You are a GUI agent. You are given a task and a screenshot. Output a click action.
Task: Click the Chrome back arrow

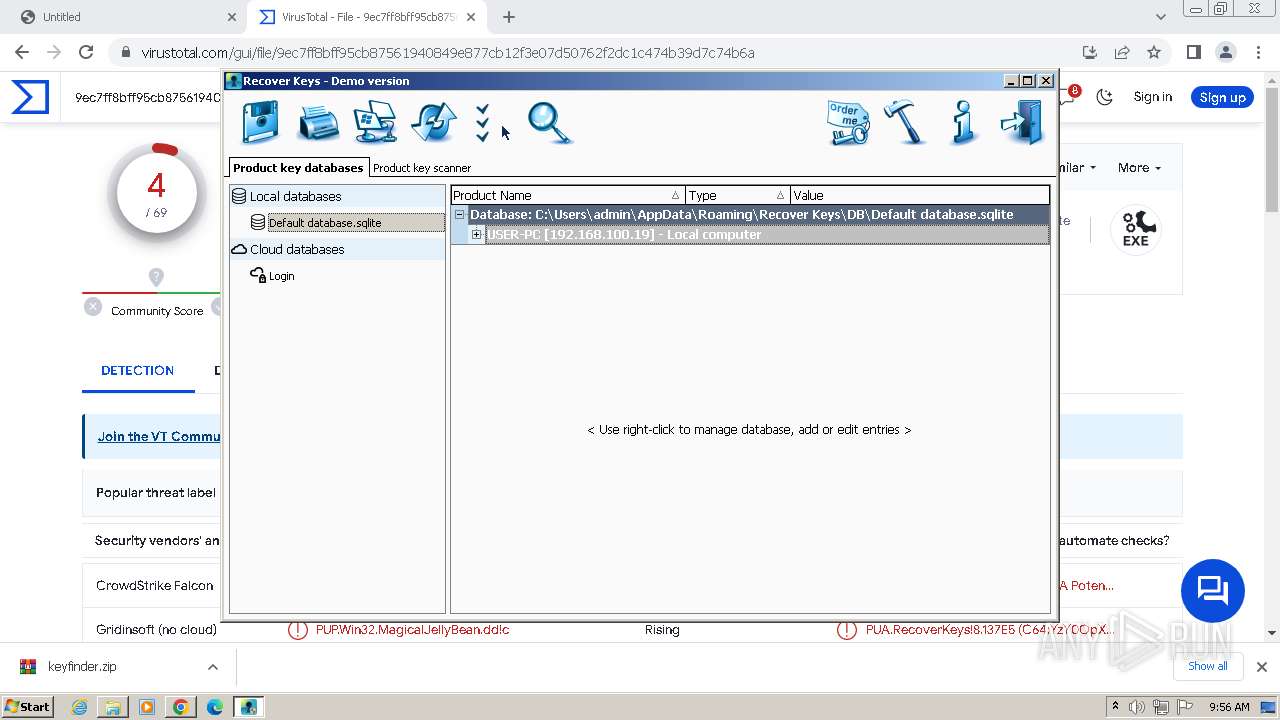22,52
